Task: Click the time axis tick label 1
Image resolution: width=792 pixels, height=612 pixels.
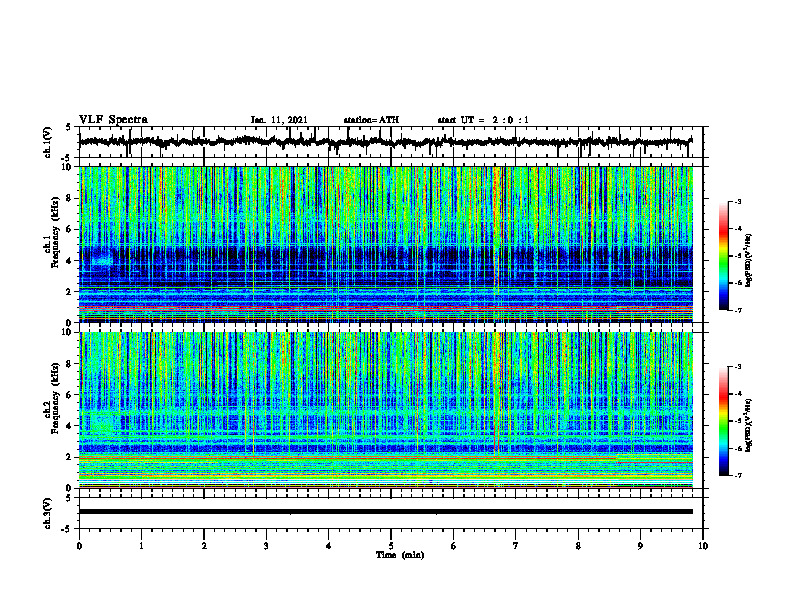Action: pyautogui.click(x=141, y=546)
